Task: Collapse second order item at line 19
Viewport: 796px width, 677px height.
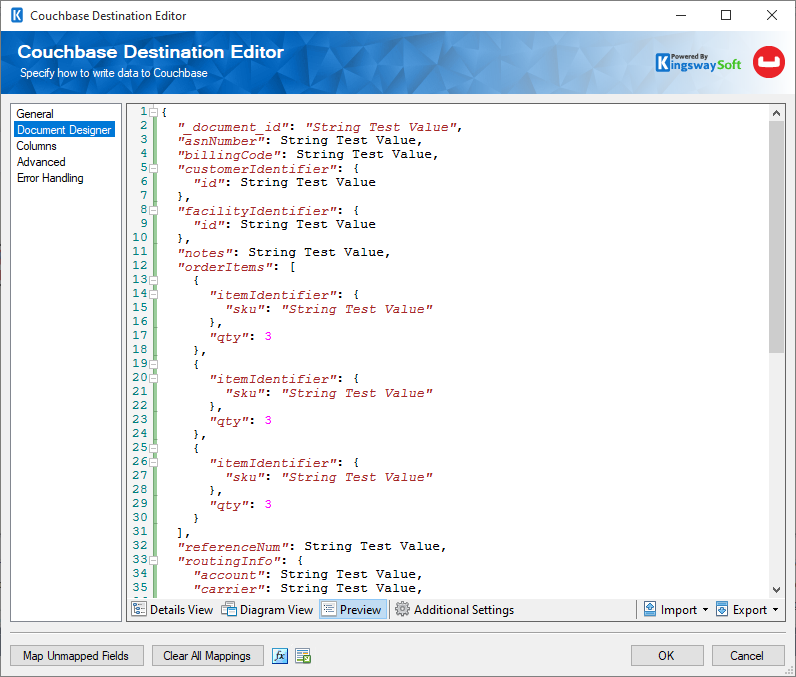Action: (153, 364)
